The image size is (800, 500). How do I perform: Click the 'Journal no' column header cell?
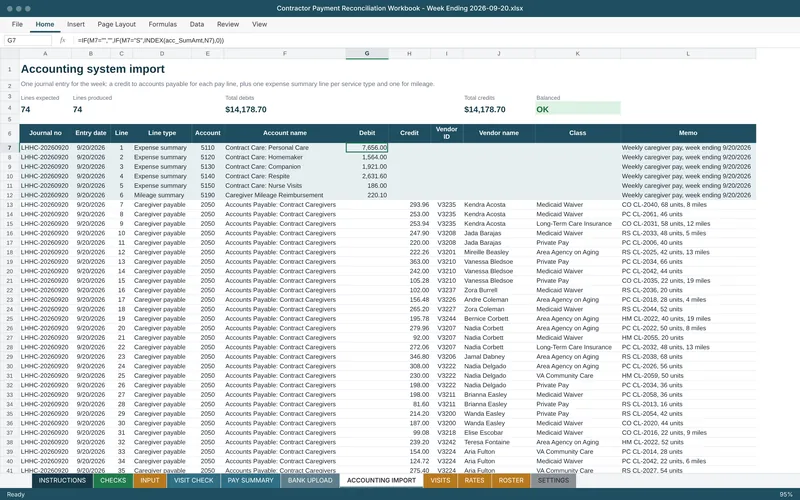[45, 133]
